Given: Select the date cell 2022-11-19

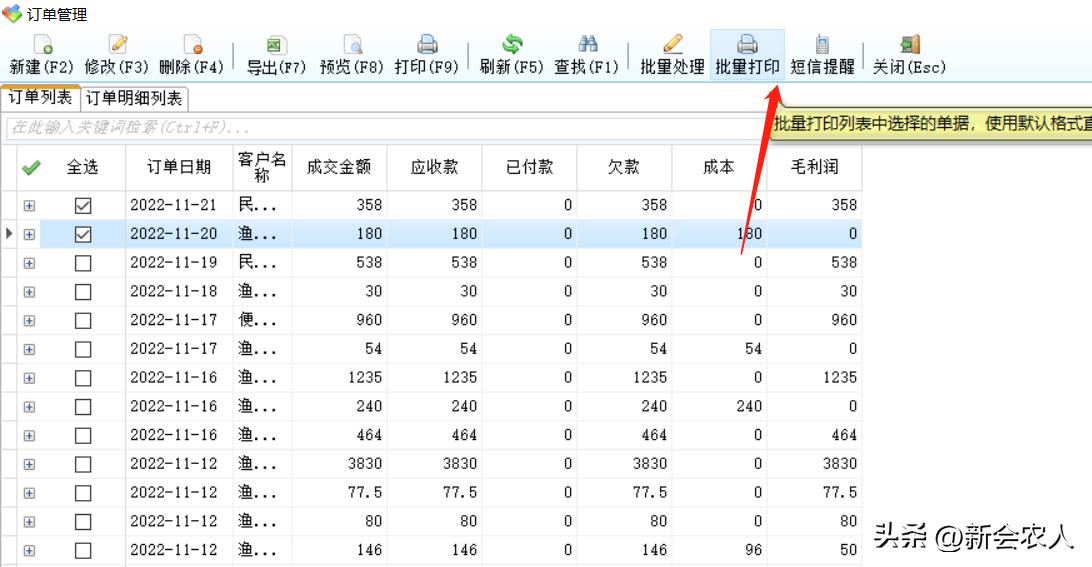Looking at the screenshot, I should (x=179, y=263).
